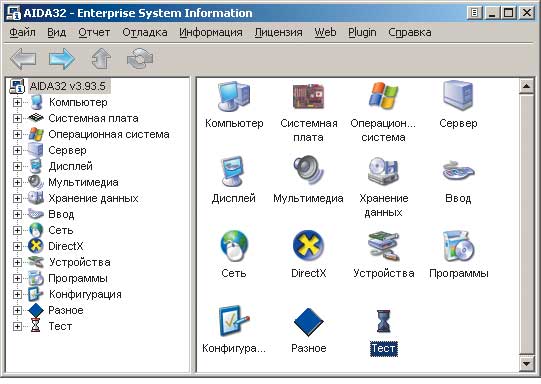Select Компьютер label in the tree
This screenshot has height=384, width=541.
(x=78, y=102)
